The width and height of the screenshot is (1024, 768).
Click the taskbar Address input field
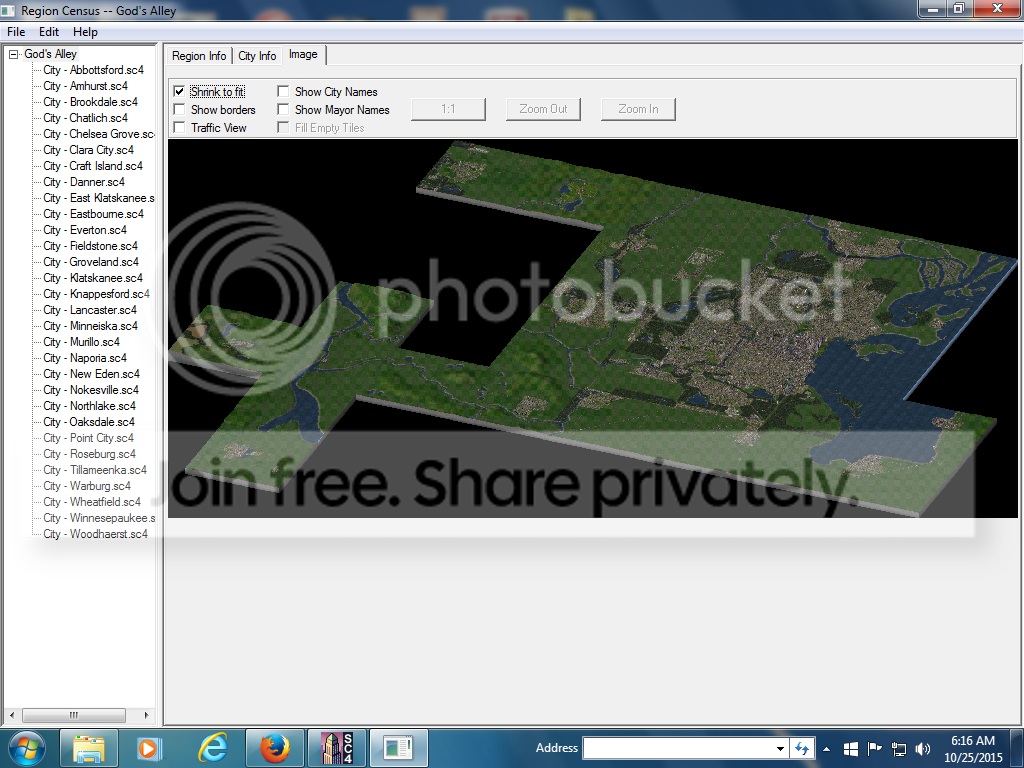click(678, 748)
